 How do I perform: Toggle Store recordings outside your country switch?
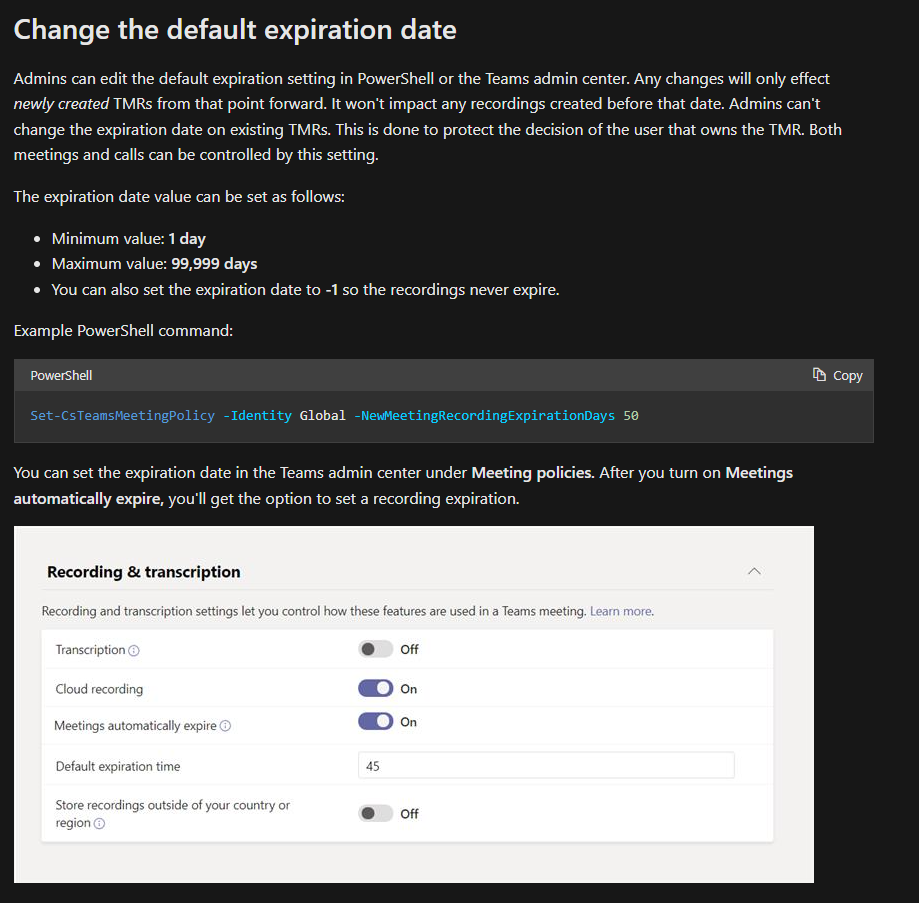pos(375,813)
